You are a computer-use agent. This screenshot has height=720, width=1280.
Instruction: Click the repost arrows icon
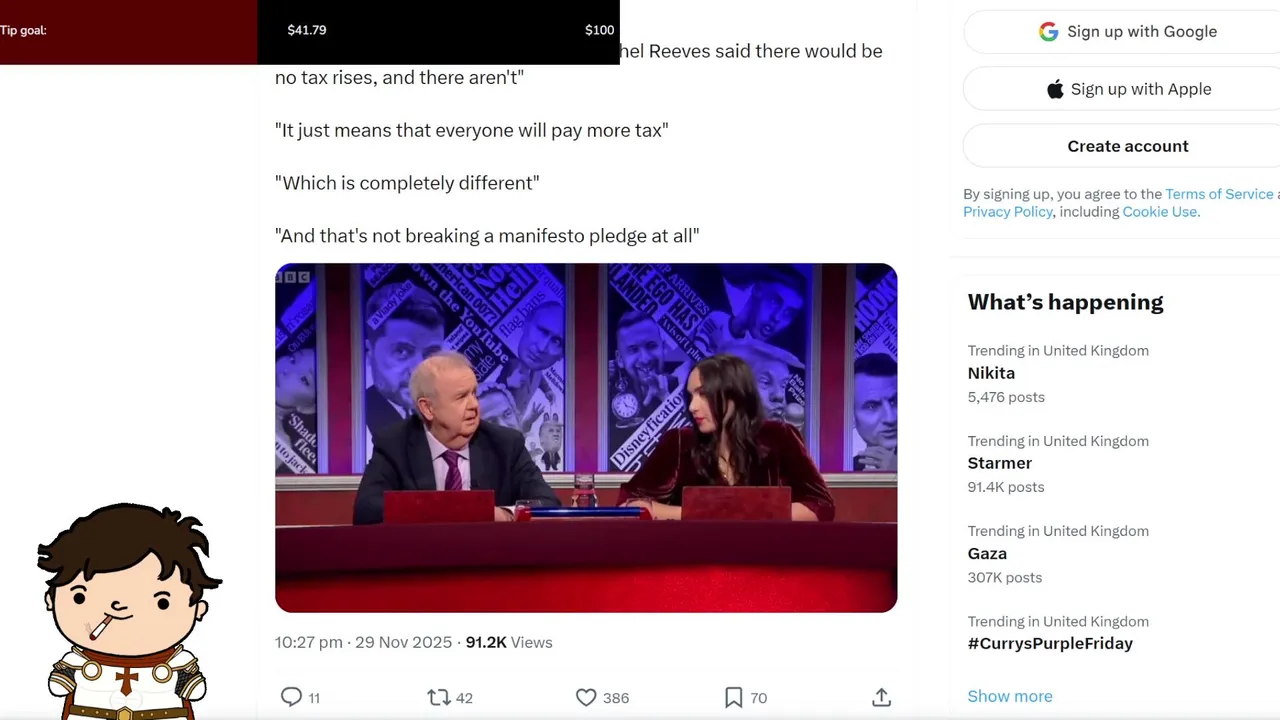point(438,697)
